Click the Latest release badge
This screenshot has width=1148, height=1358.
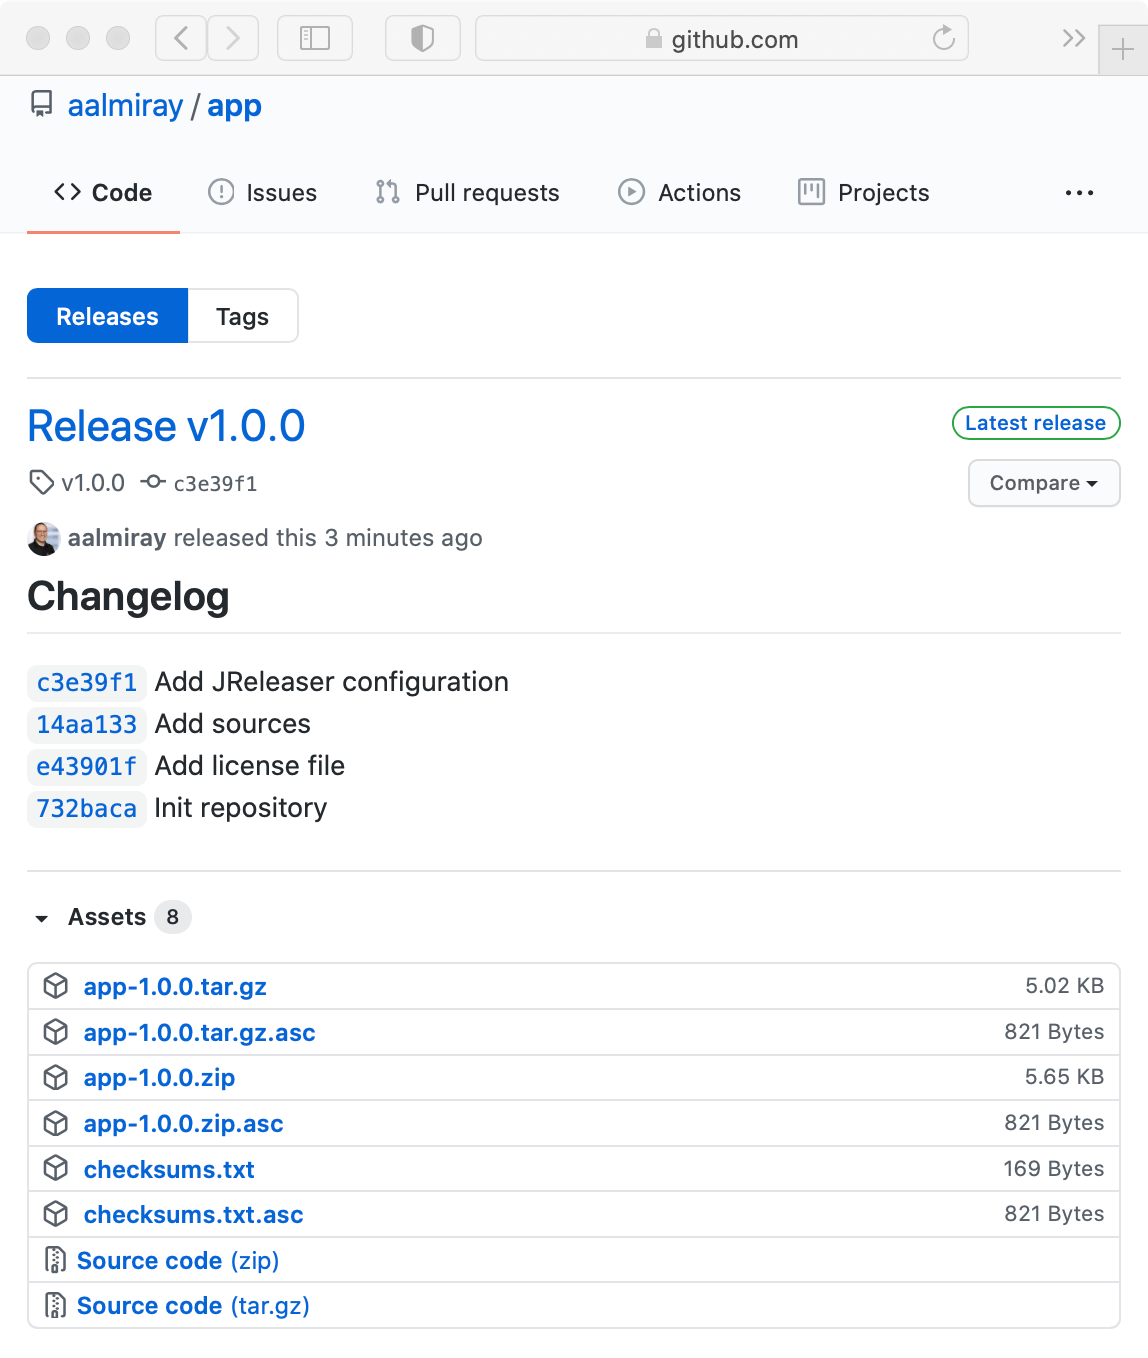1036,423
